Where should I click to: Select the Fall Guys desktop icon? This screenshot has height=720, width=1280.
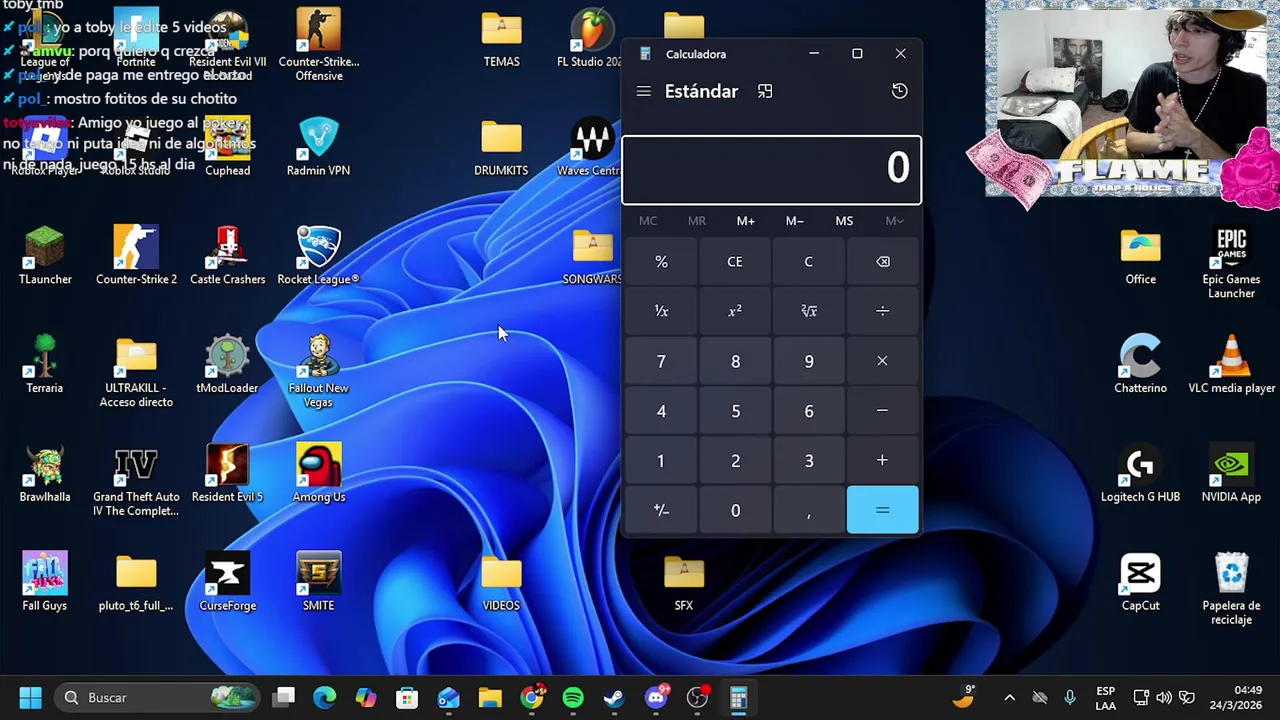tap(45, 582)
